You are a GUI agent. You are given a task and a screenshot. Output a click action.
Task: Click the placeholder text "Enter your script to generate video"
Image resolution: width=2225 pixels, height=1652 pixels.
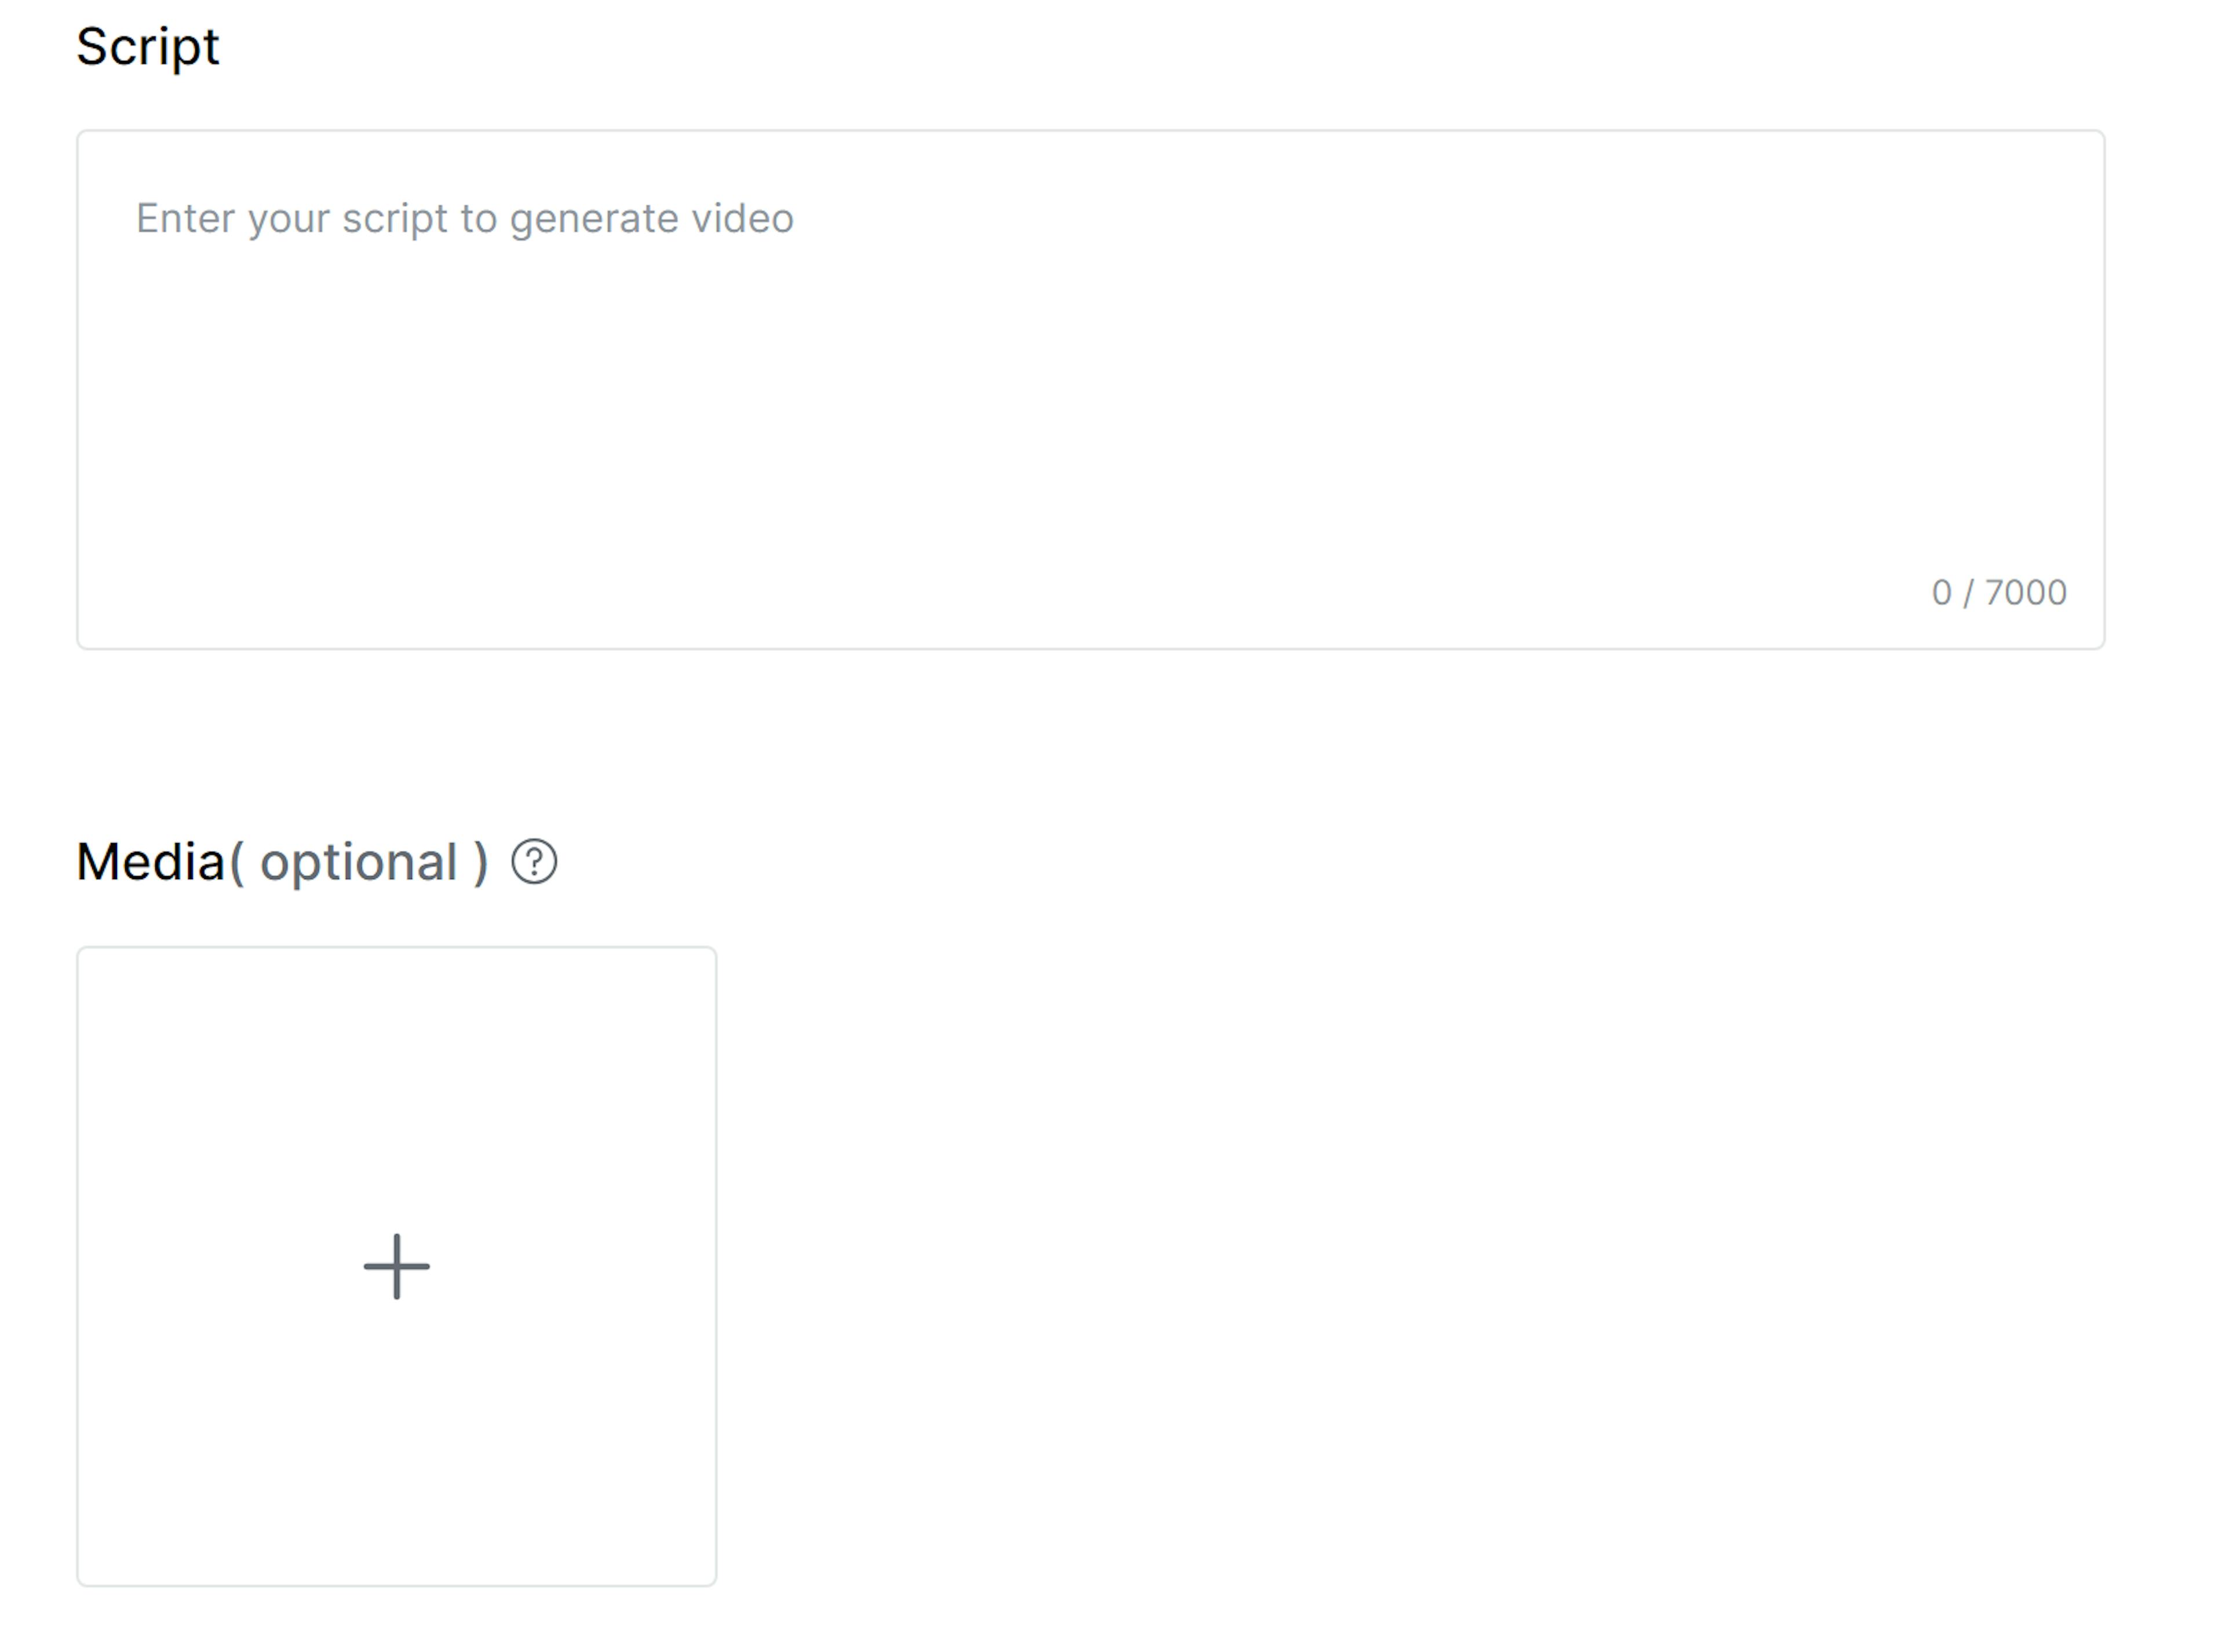click(x=464, y=218)
